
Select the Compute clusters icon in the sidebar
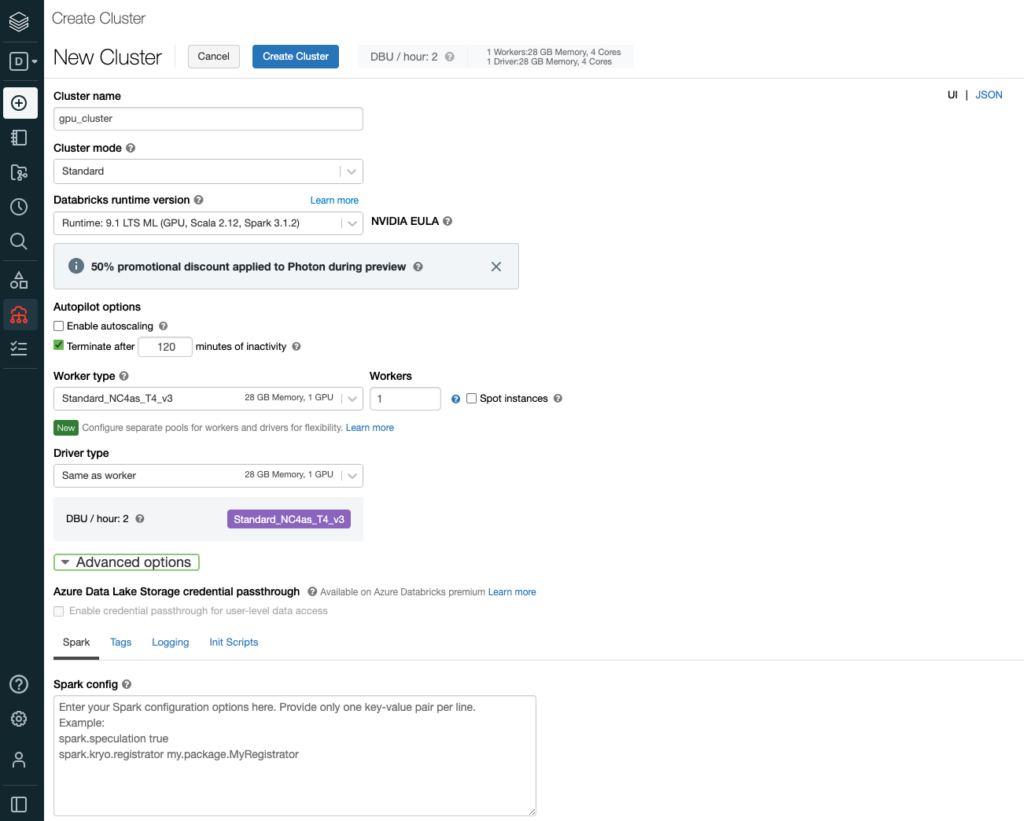20,314
